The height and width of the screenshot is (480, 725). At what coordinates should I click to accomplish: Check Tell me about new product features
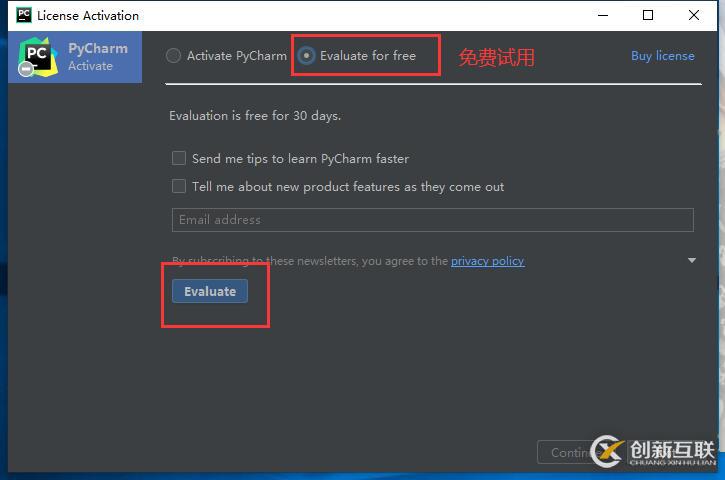coord(179,186)
